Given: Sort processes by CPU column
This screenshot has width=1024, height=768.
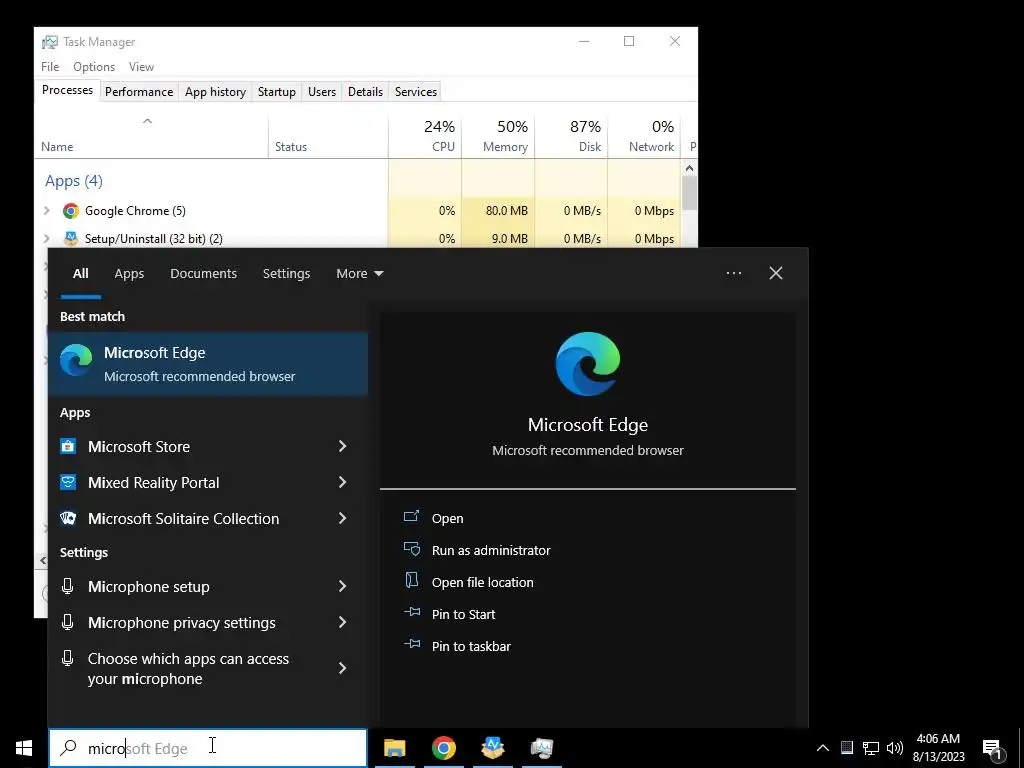Looking at the screenshot, I should click(425, 136).
